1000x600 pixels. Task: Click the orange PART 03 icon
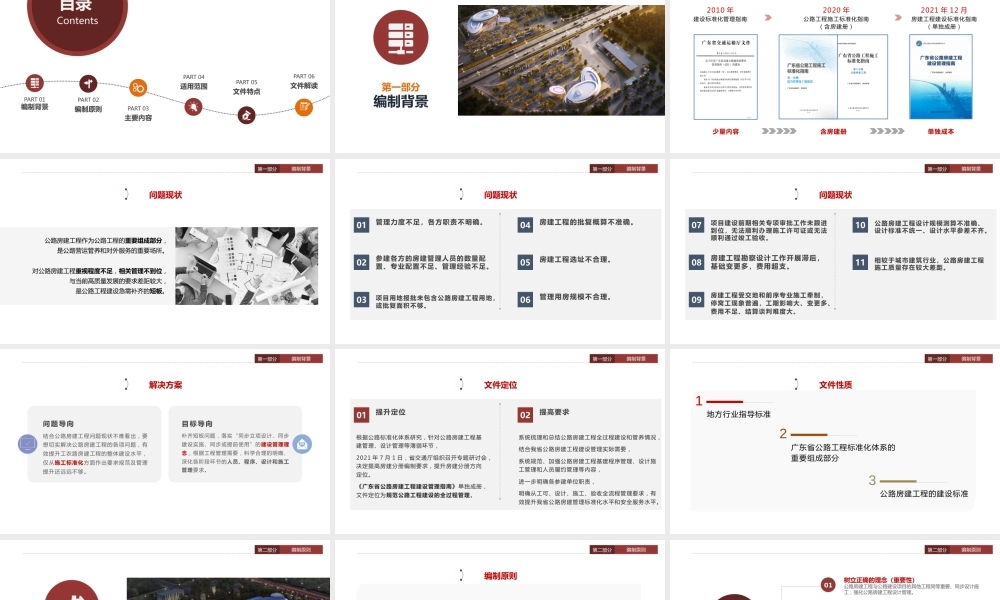click(138, 87)
